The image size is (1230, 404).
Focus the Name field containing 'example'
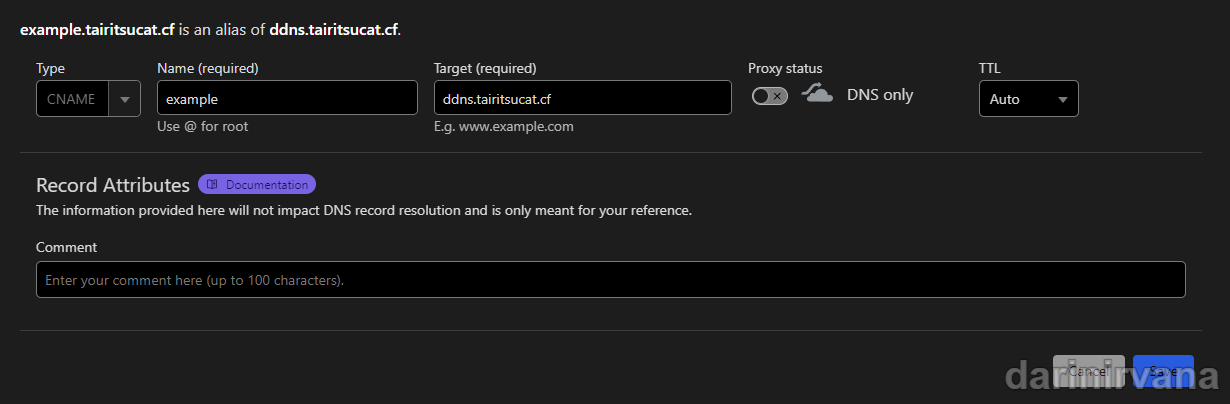pyautogui.click(x=287, y=98)
